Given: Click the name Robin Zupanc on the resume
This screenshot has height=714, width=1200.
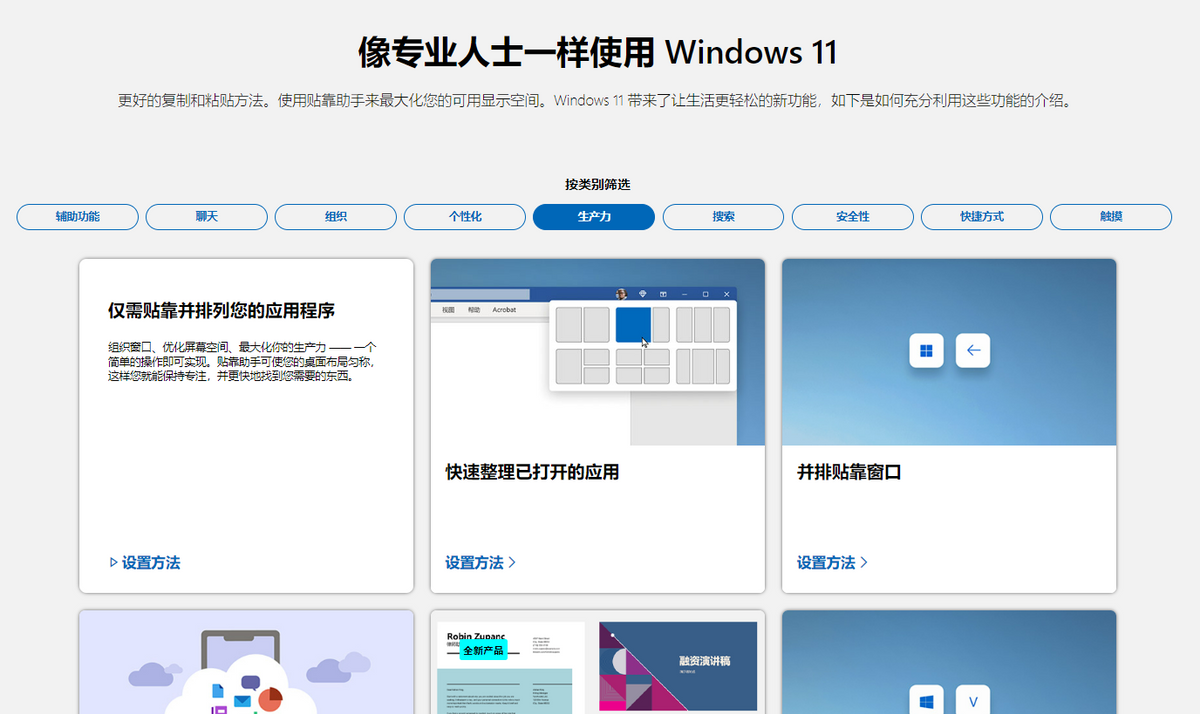Looking at the screenshot, I should [x=476, y=636].
